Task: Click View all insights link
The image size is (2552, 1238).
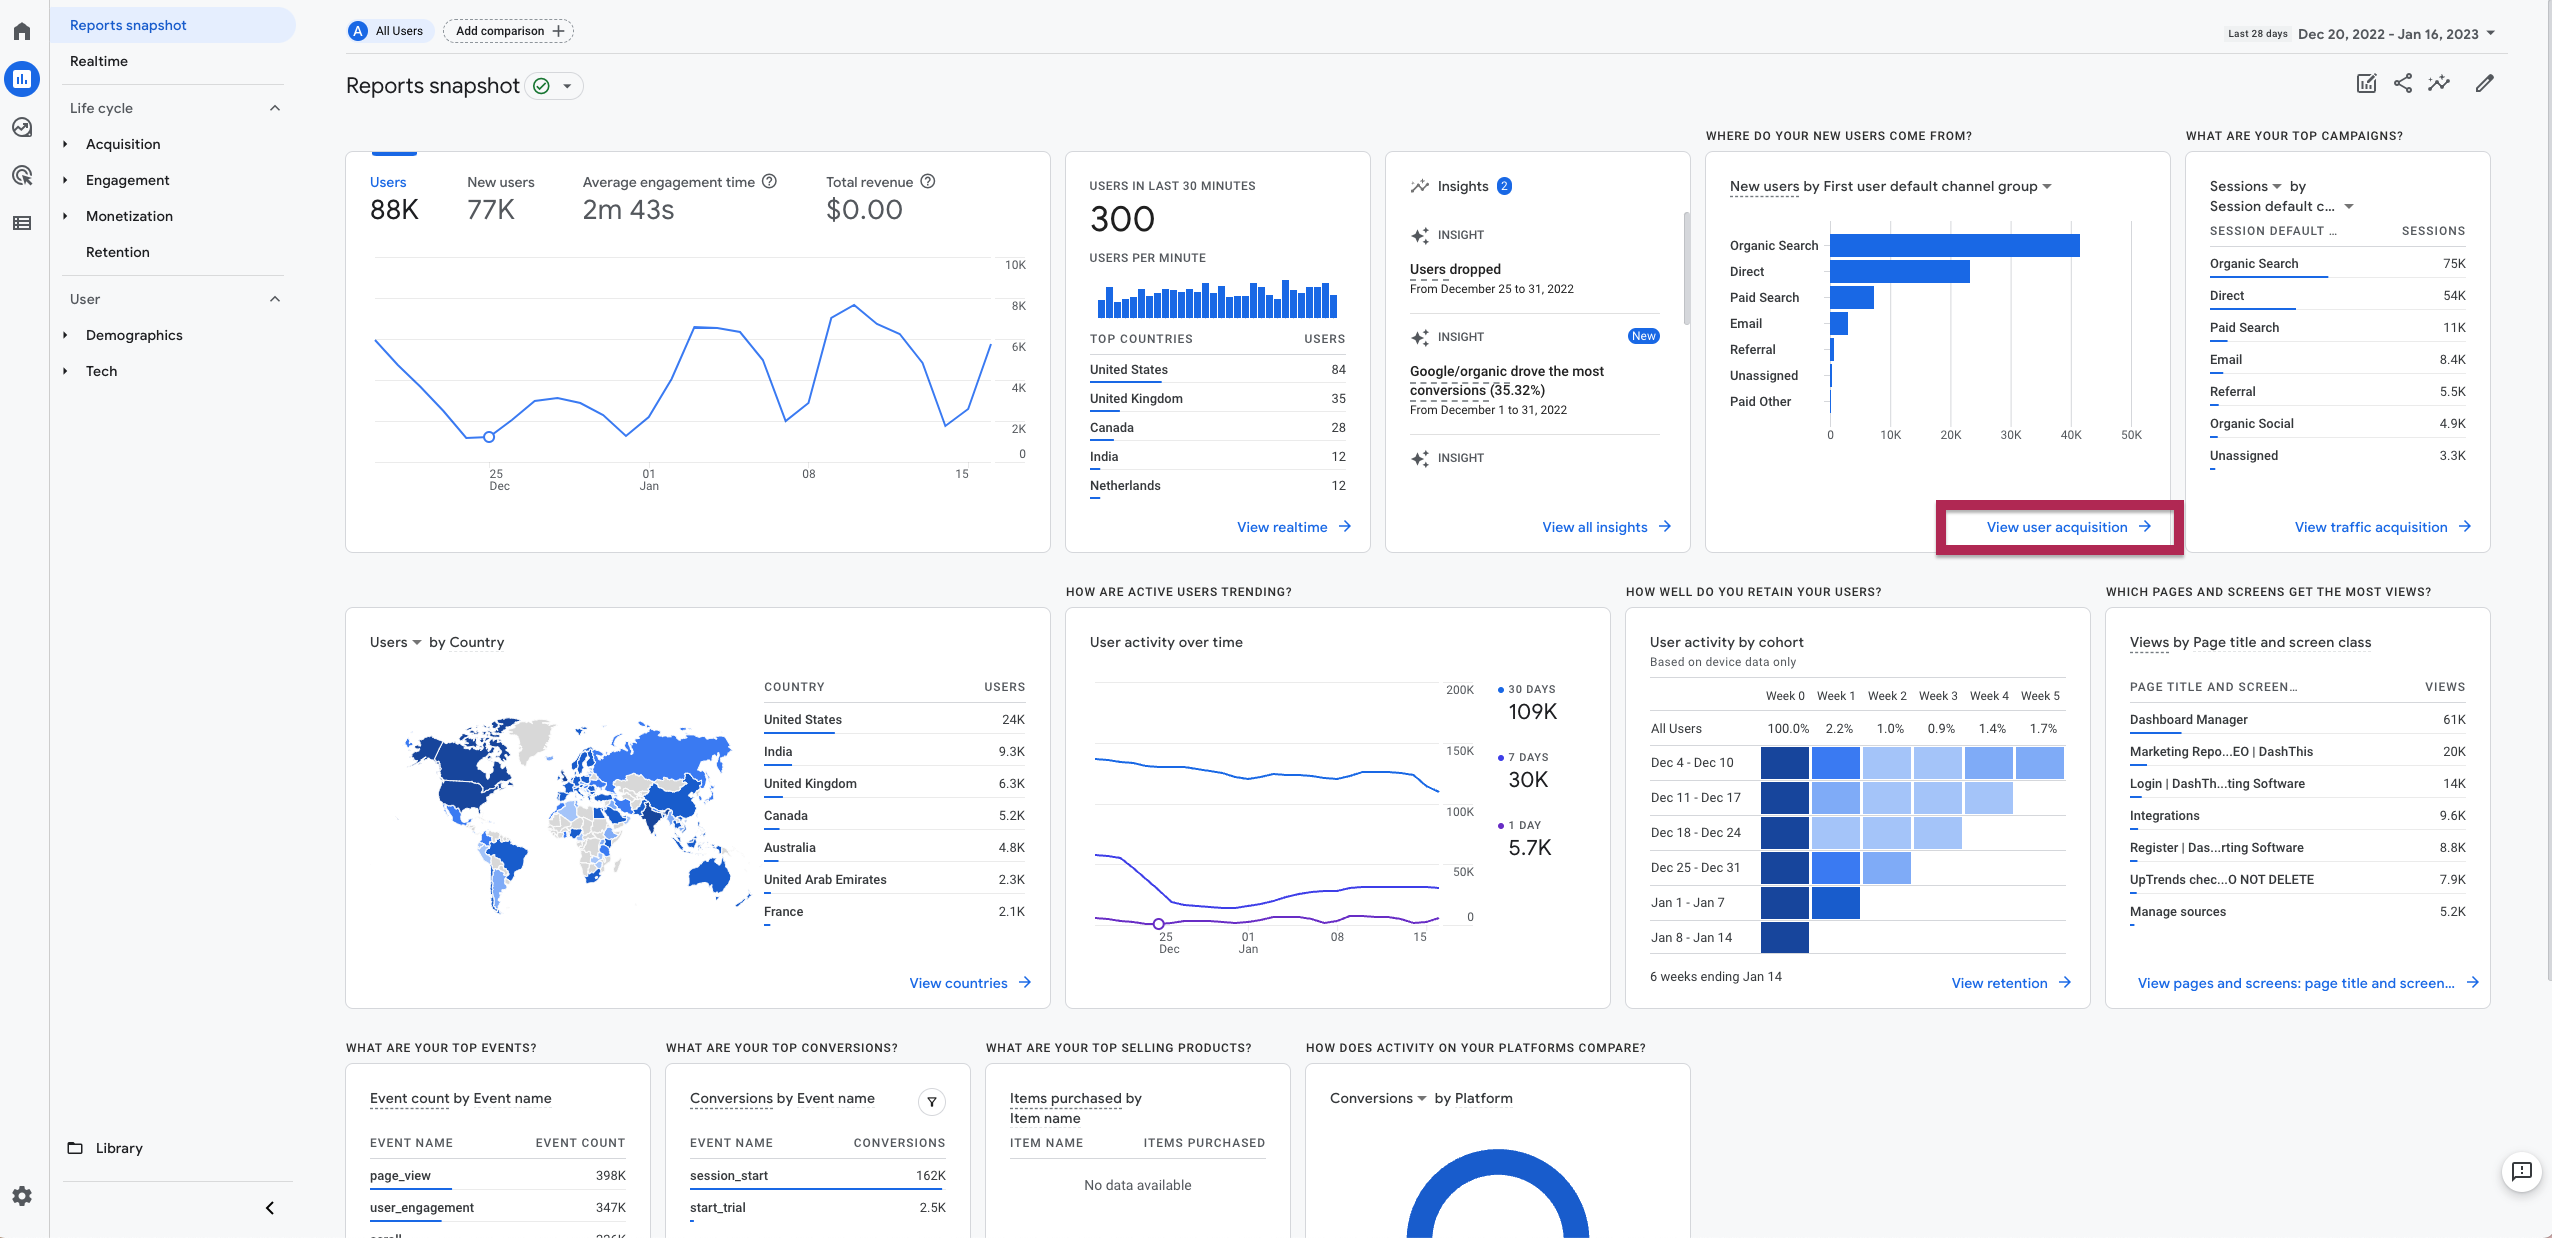Action: tap(1606, 527)
